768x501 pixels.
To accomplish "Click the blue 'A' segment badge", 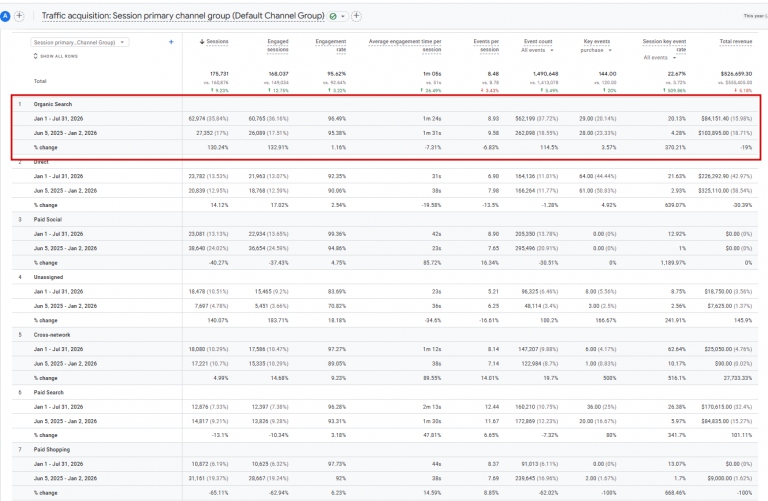I will click(5, 16).
